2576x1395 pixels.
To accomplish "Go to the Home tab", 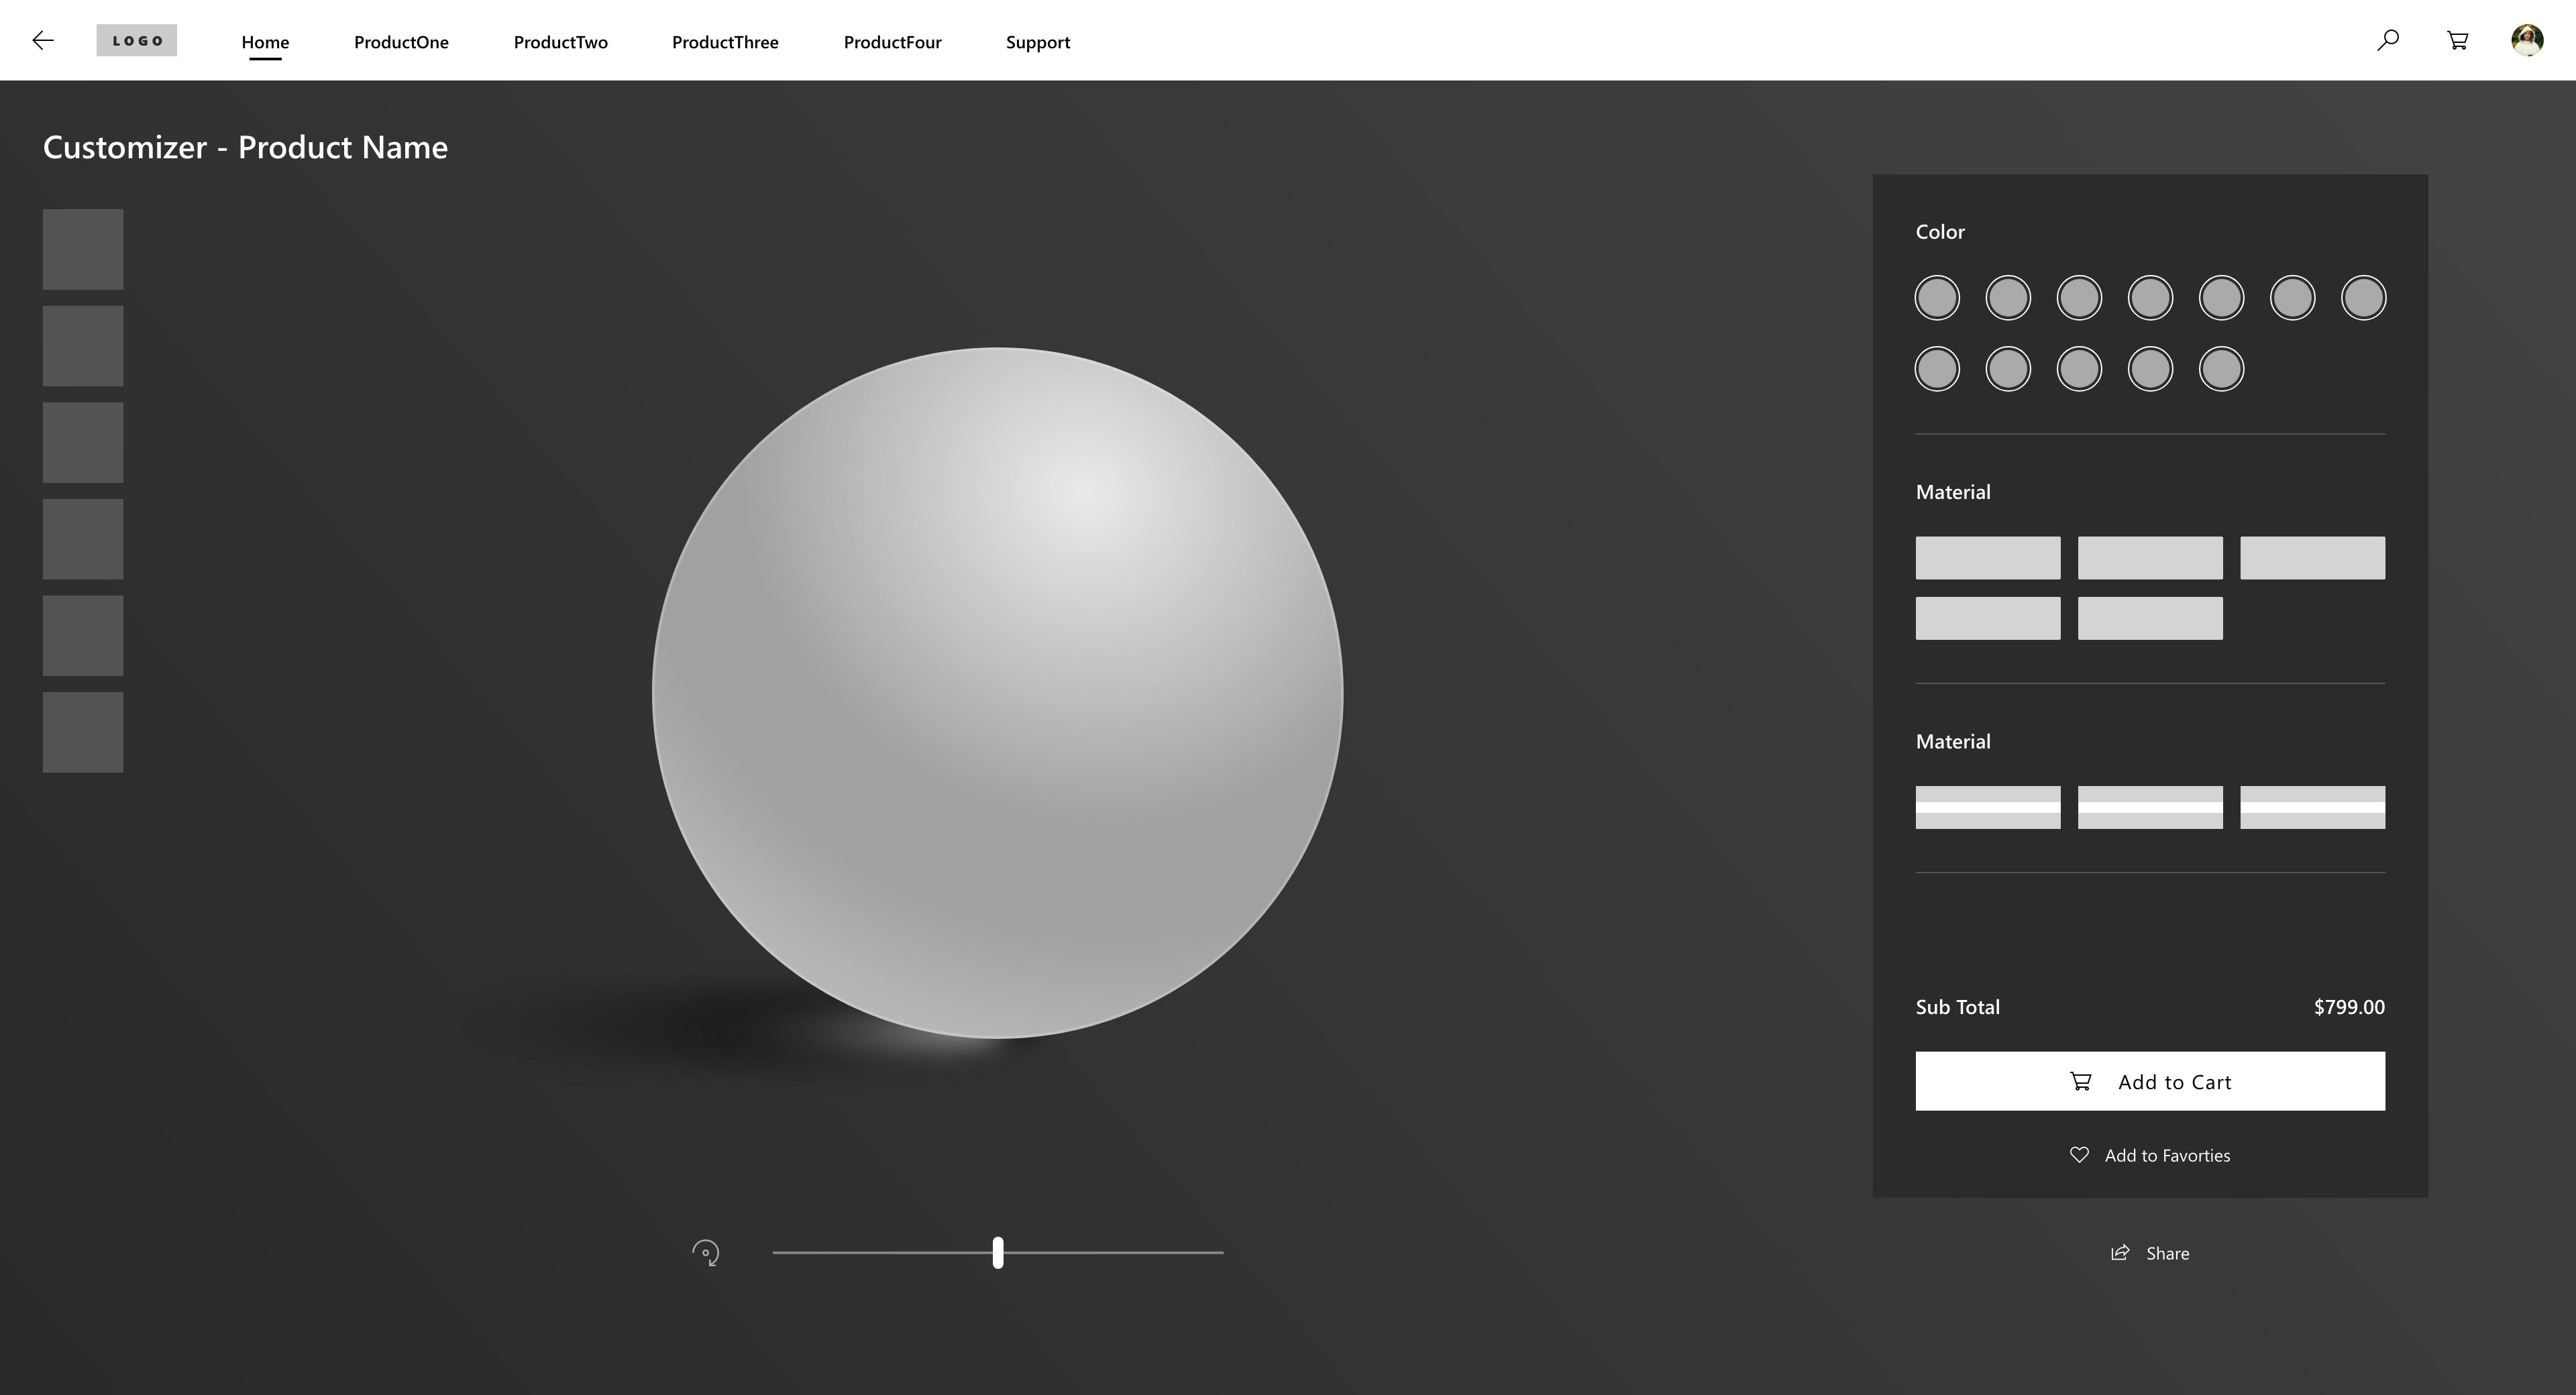I will pos(265,42).
